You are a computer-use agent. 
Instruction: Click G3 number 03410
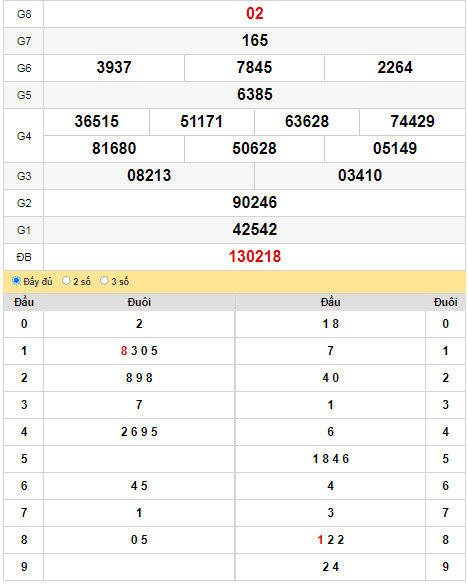[x=360, y=176]
